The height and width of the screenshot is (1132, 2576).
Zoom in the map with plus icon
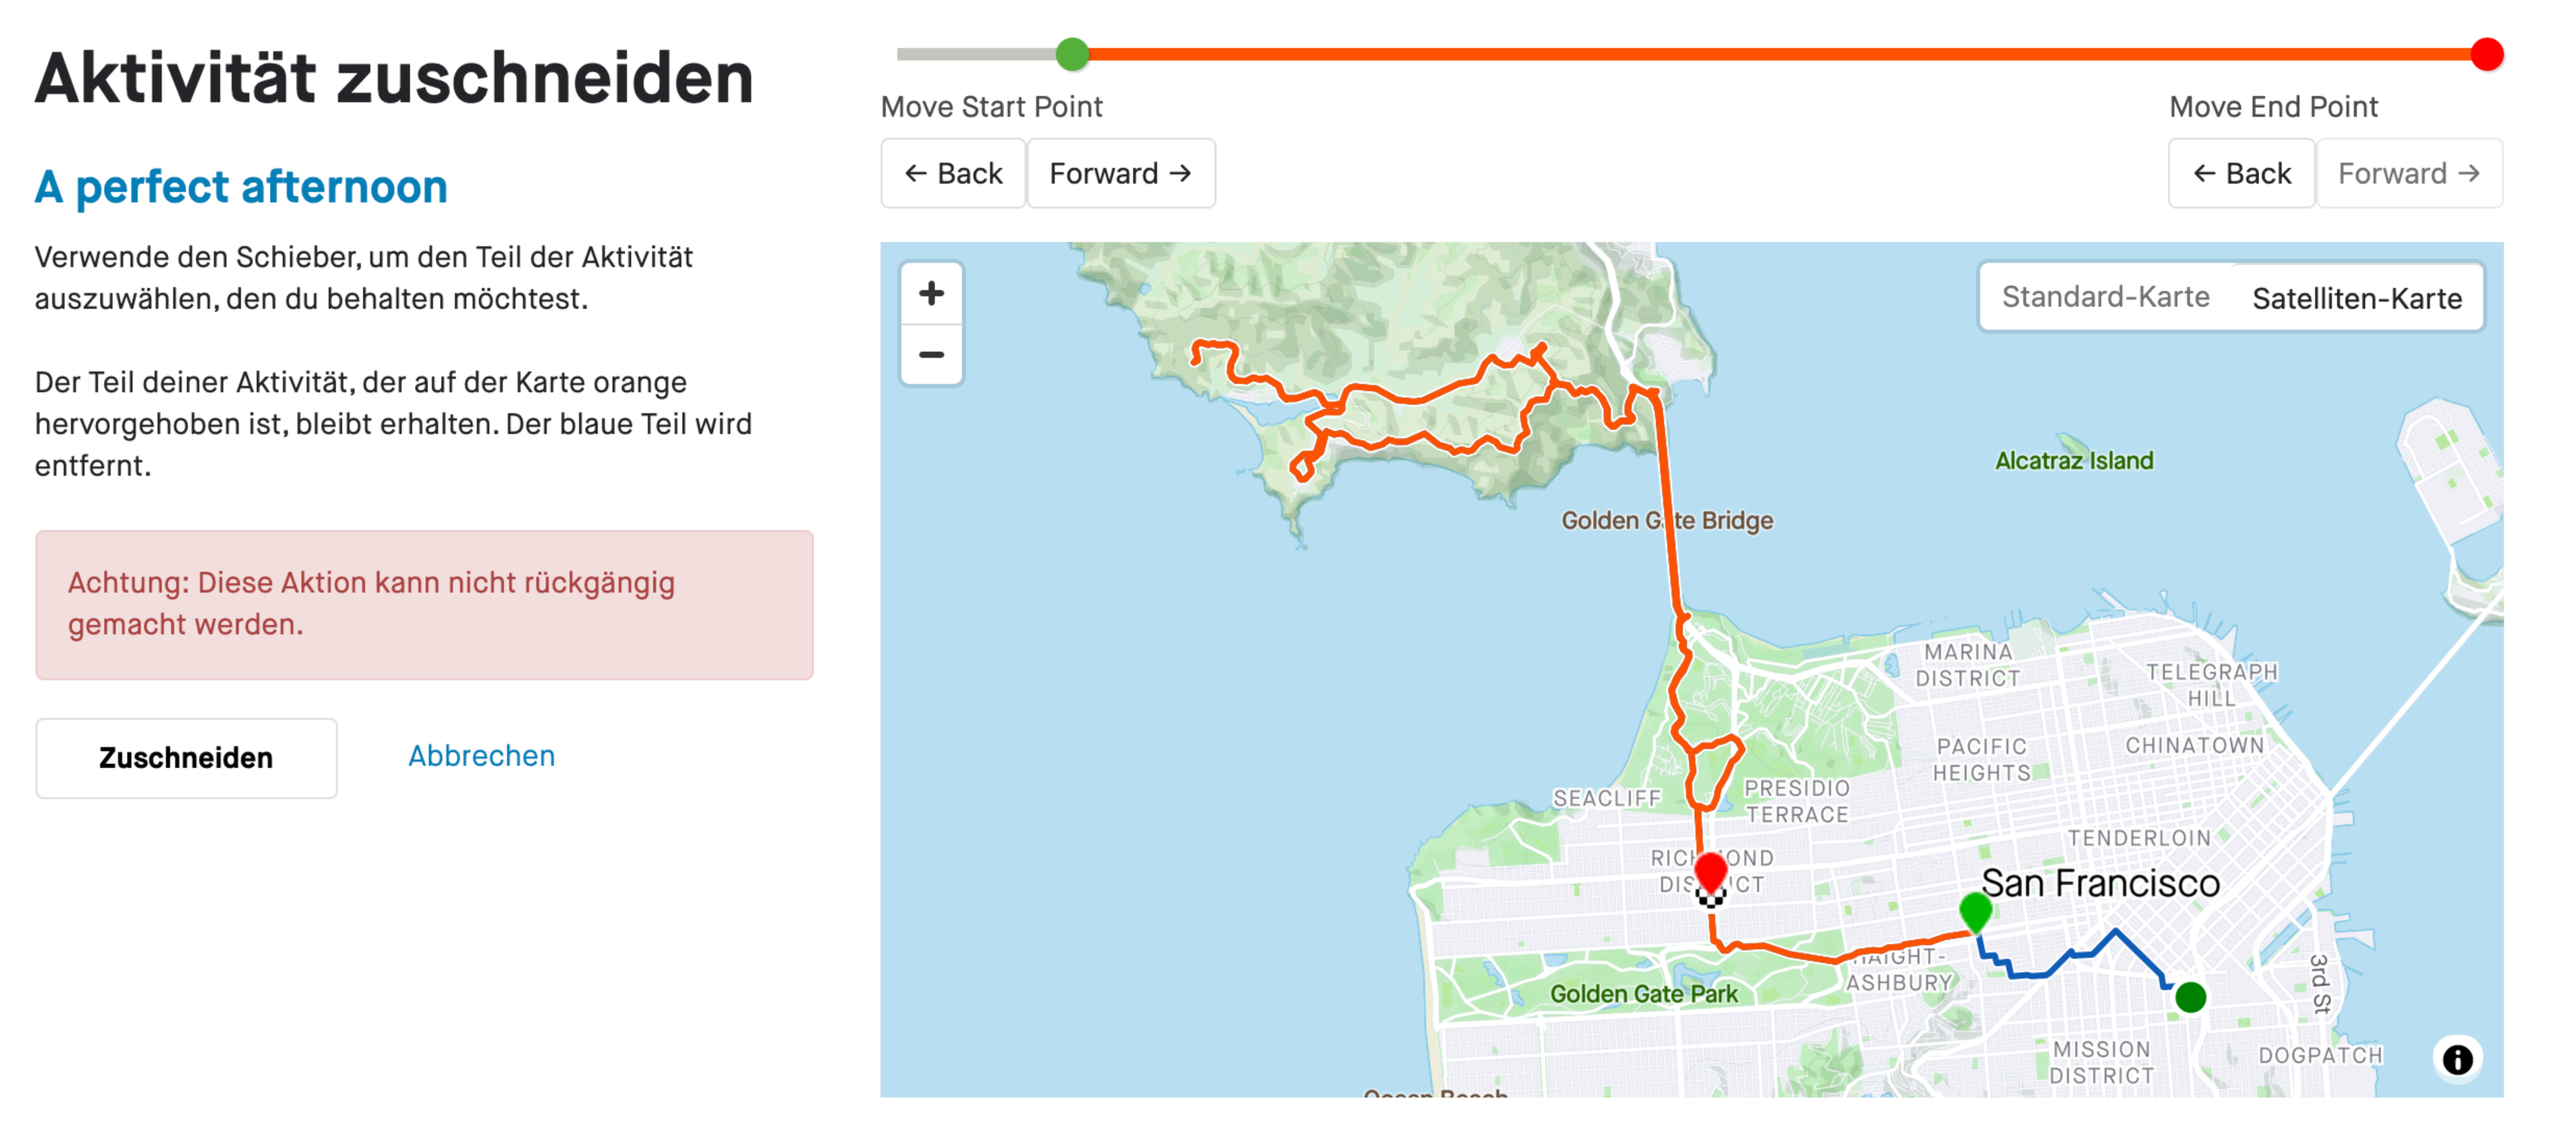931,293
